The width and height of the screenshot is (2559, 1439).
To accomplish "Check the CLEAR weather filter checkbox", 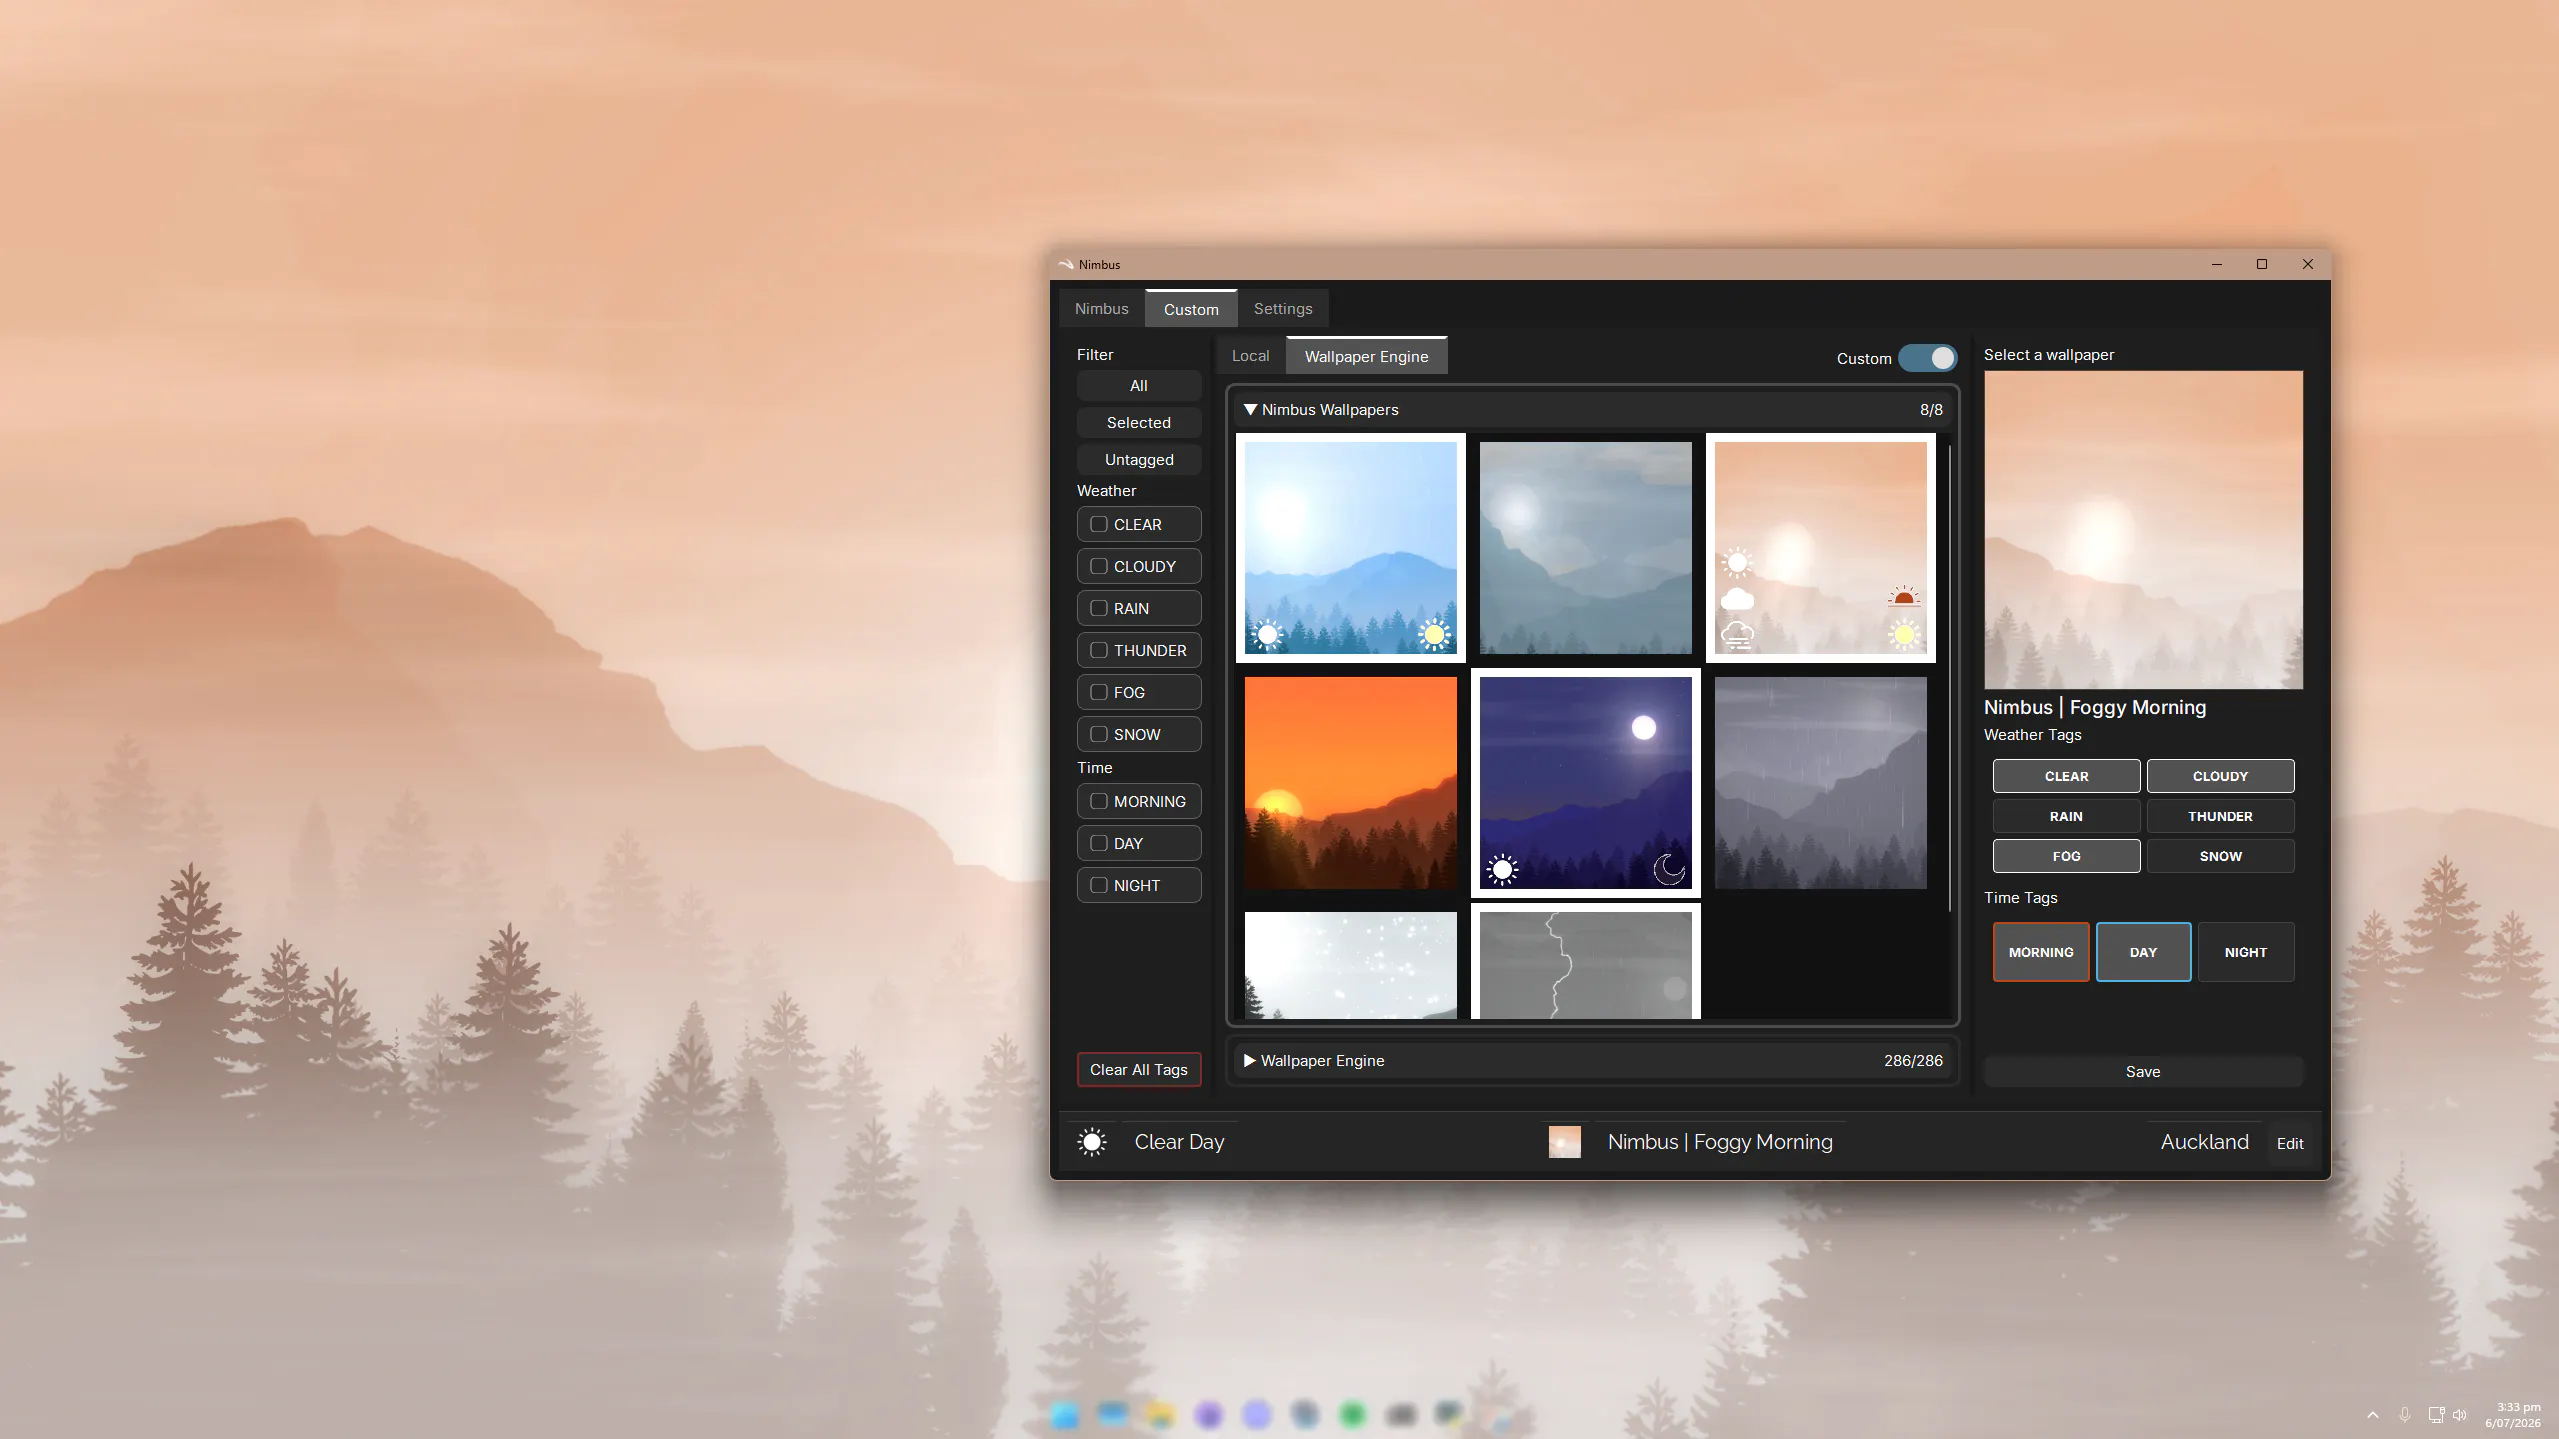I will click(x=1099, y=524).
